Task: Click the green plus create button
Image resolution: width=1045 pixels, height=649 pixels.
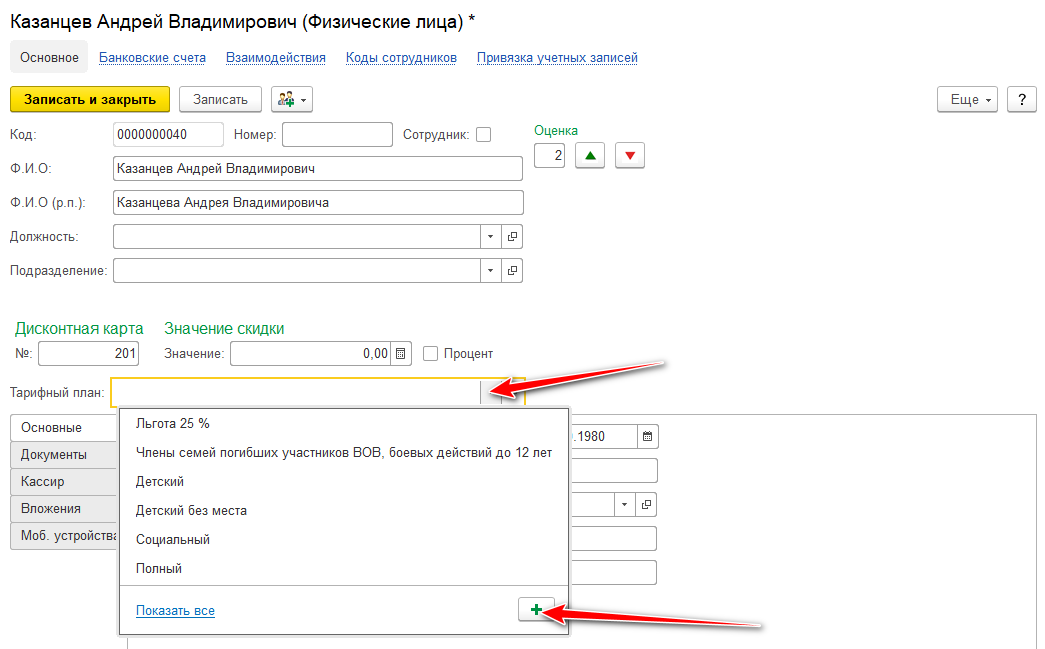Action: 536,610
